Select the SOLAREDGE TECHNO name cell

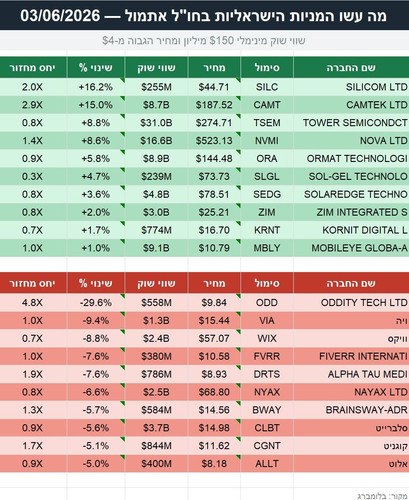351,195
